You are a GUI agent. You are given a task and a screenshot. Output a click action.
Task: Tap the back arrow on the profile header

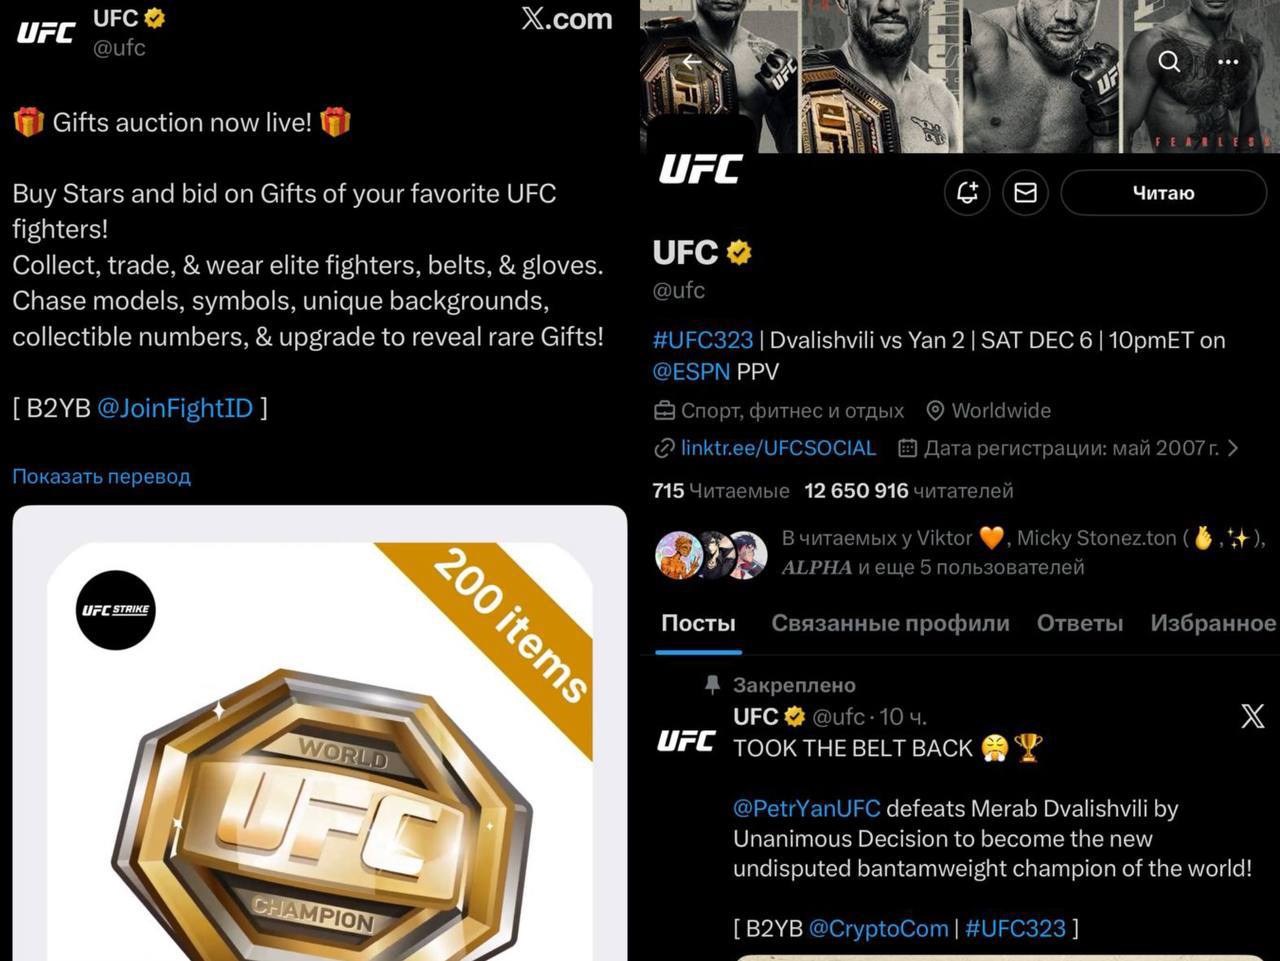tap(692, 62)
